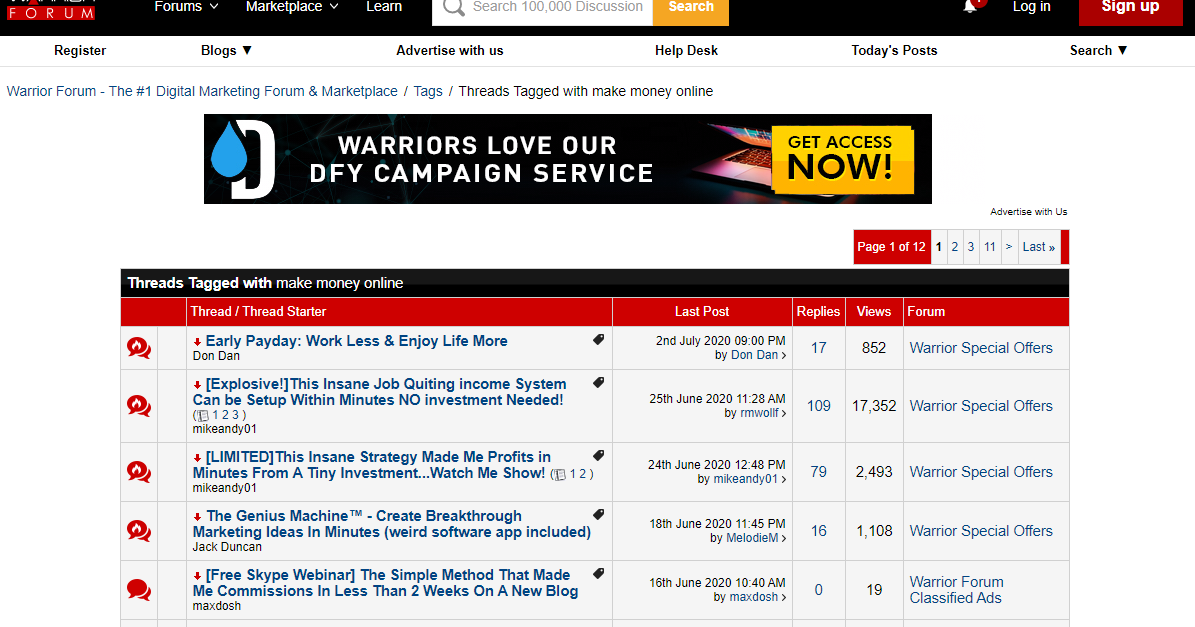Viewport: 1195px width, 627px height.
Task: Click the search magnifier icon in the search bar
Action: pos(452,7)
